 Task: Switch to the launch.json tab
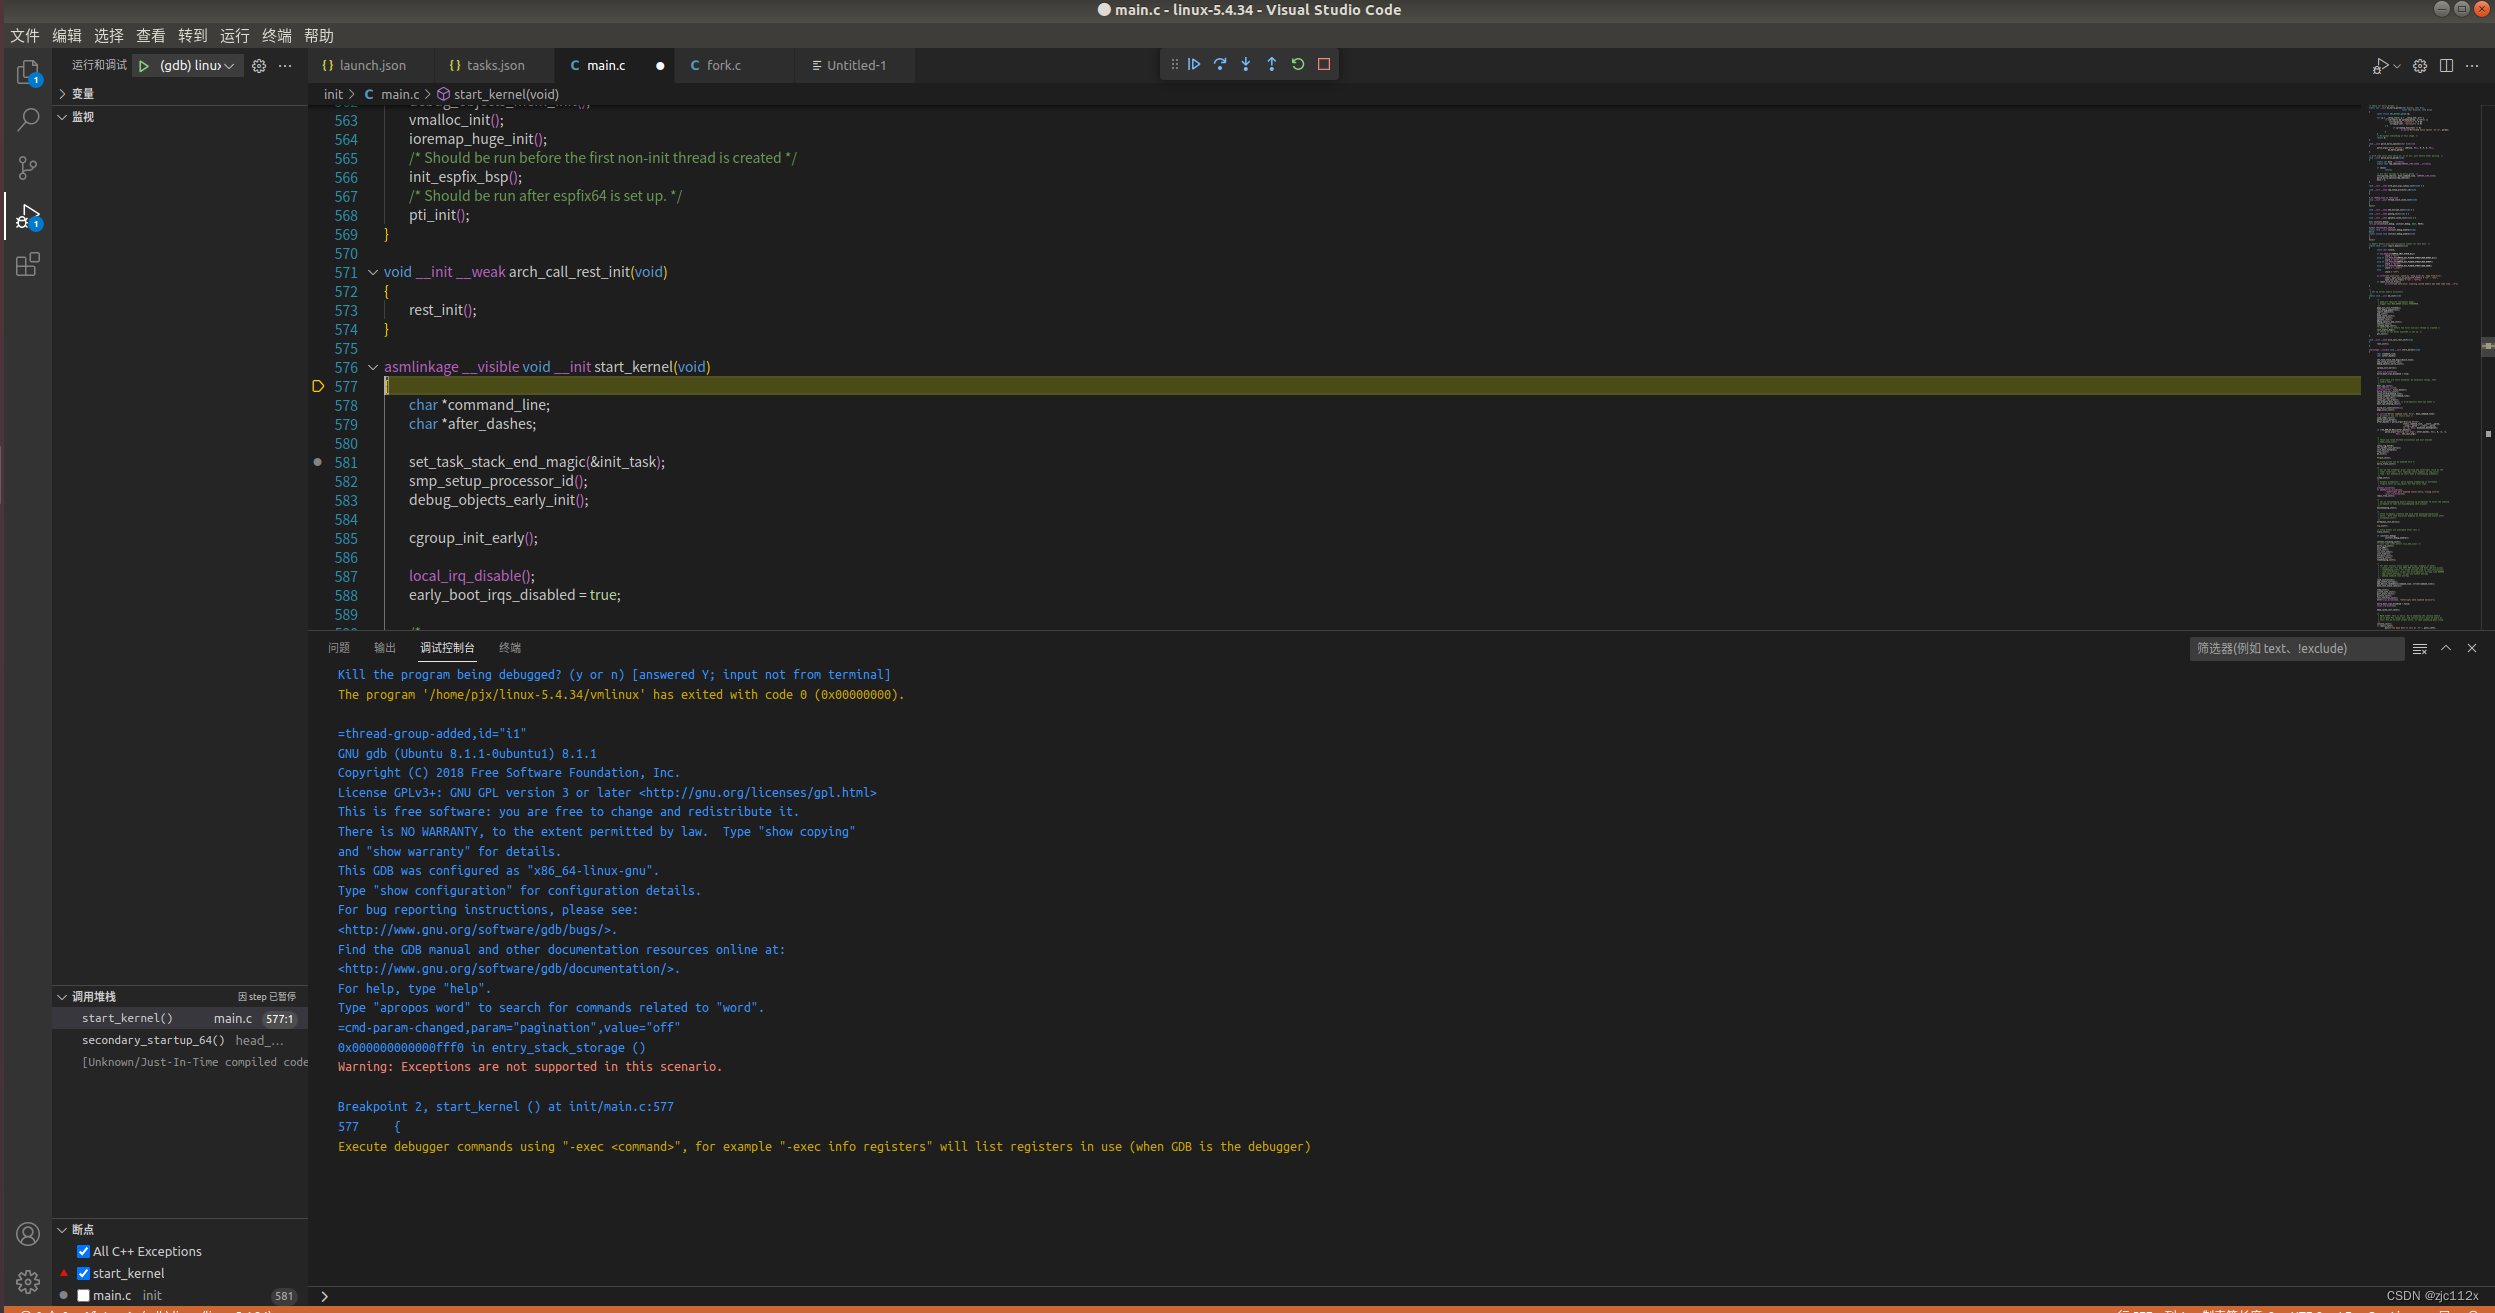tap(371, 66)
